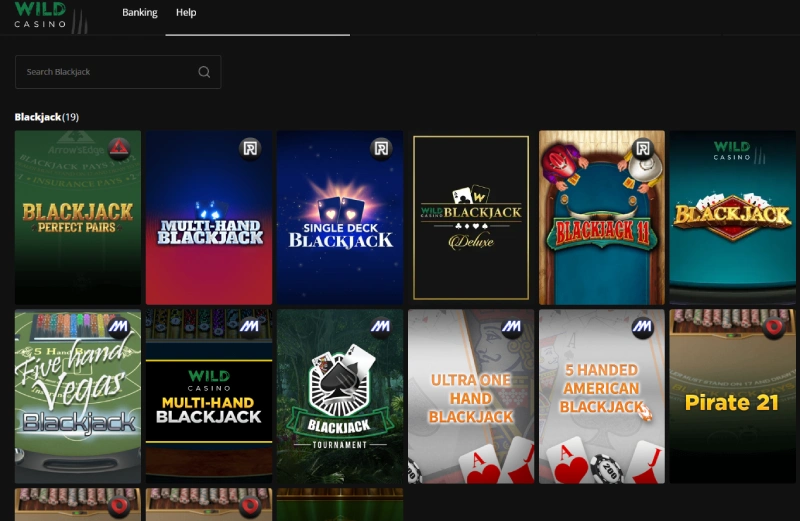Open the Help menu
This screenshot has height=521, width=800.
186,12
